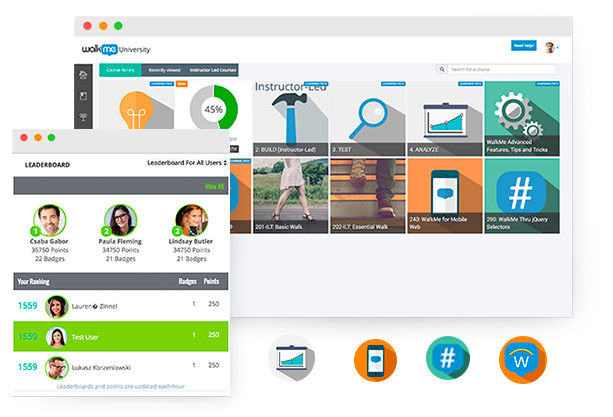Click the Csaba Gabor name
613x417 pixels.
[49, 242]
